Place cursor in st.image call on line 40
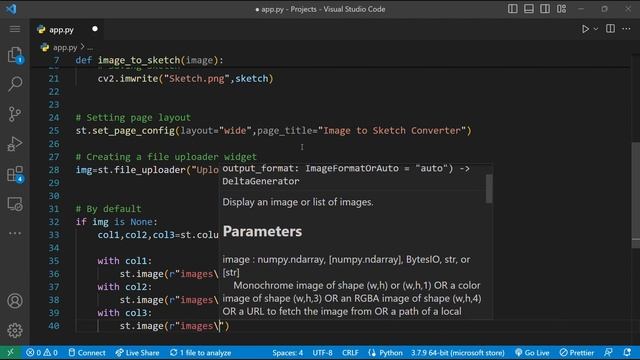Viewport: 640px width, 360px height. point(175,326)
